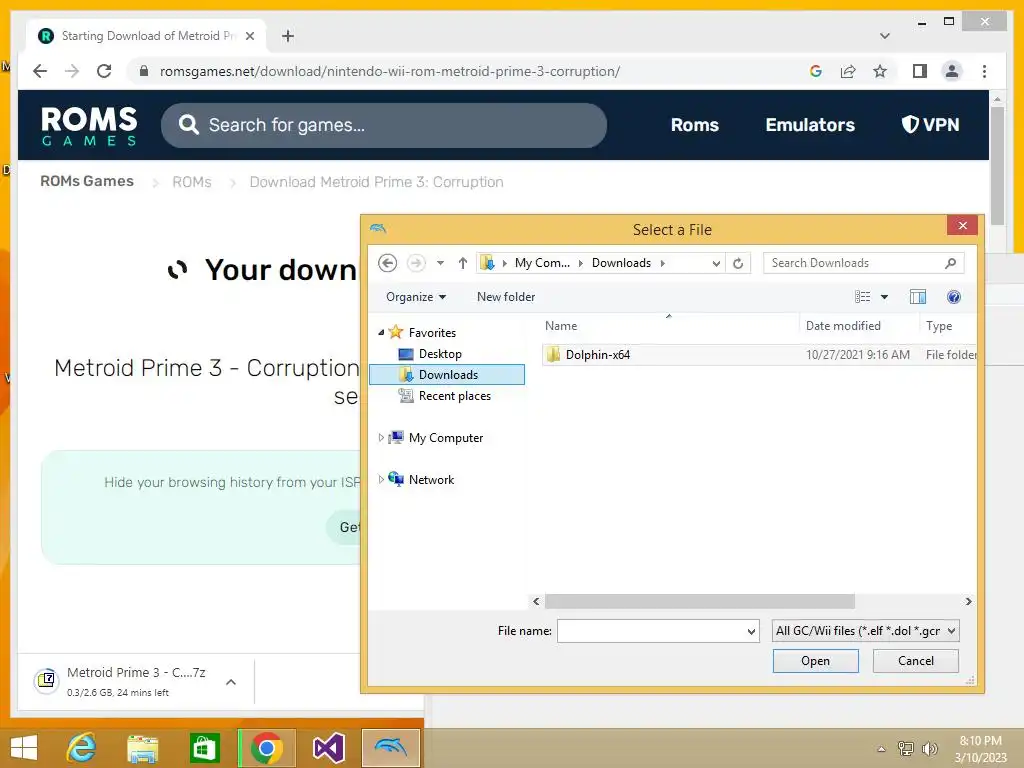This screenshot has width=1024, height=768.
Task: Open the recent locations dropdown arrow
Action: pyautogui.click(x=440, y=263)
